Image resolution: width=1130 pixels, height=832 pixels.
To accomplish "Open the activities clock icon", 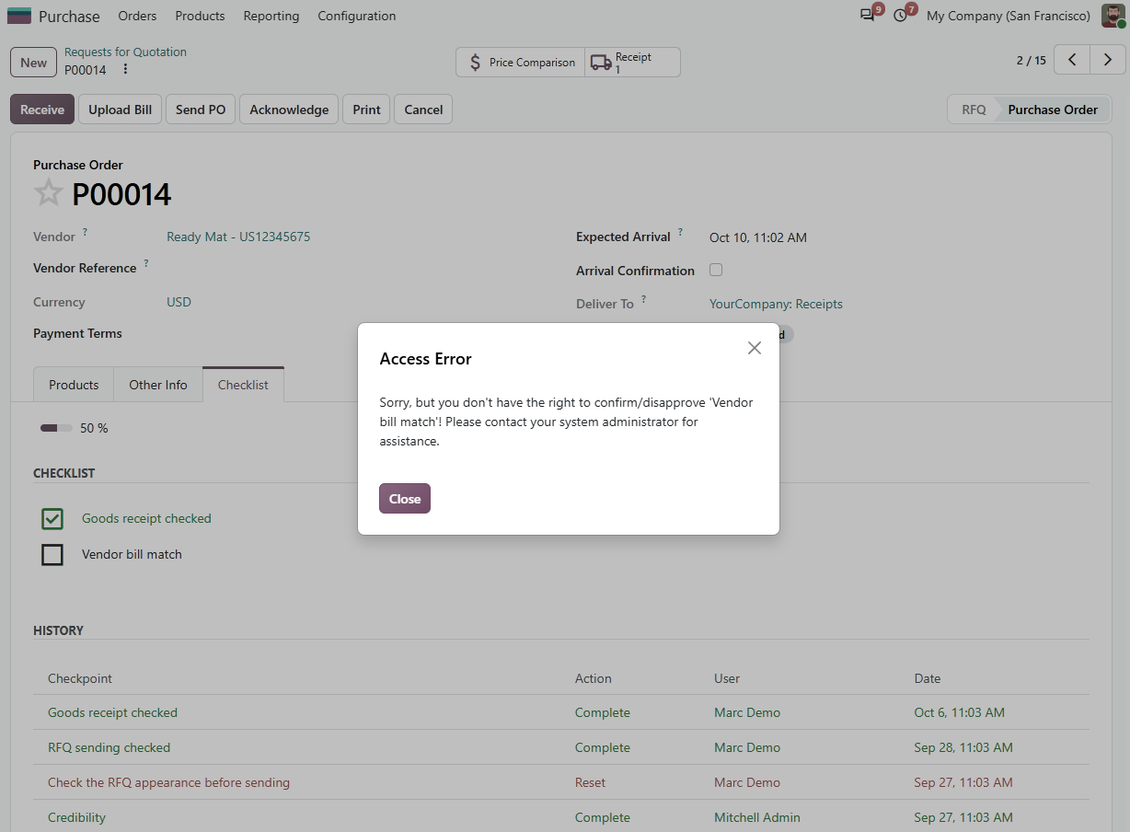I will (900, 15).
